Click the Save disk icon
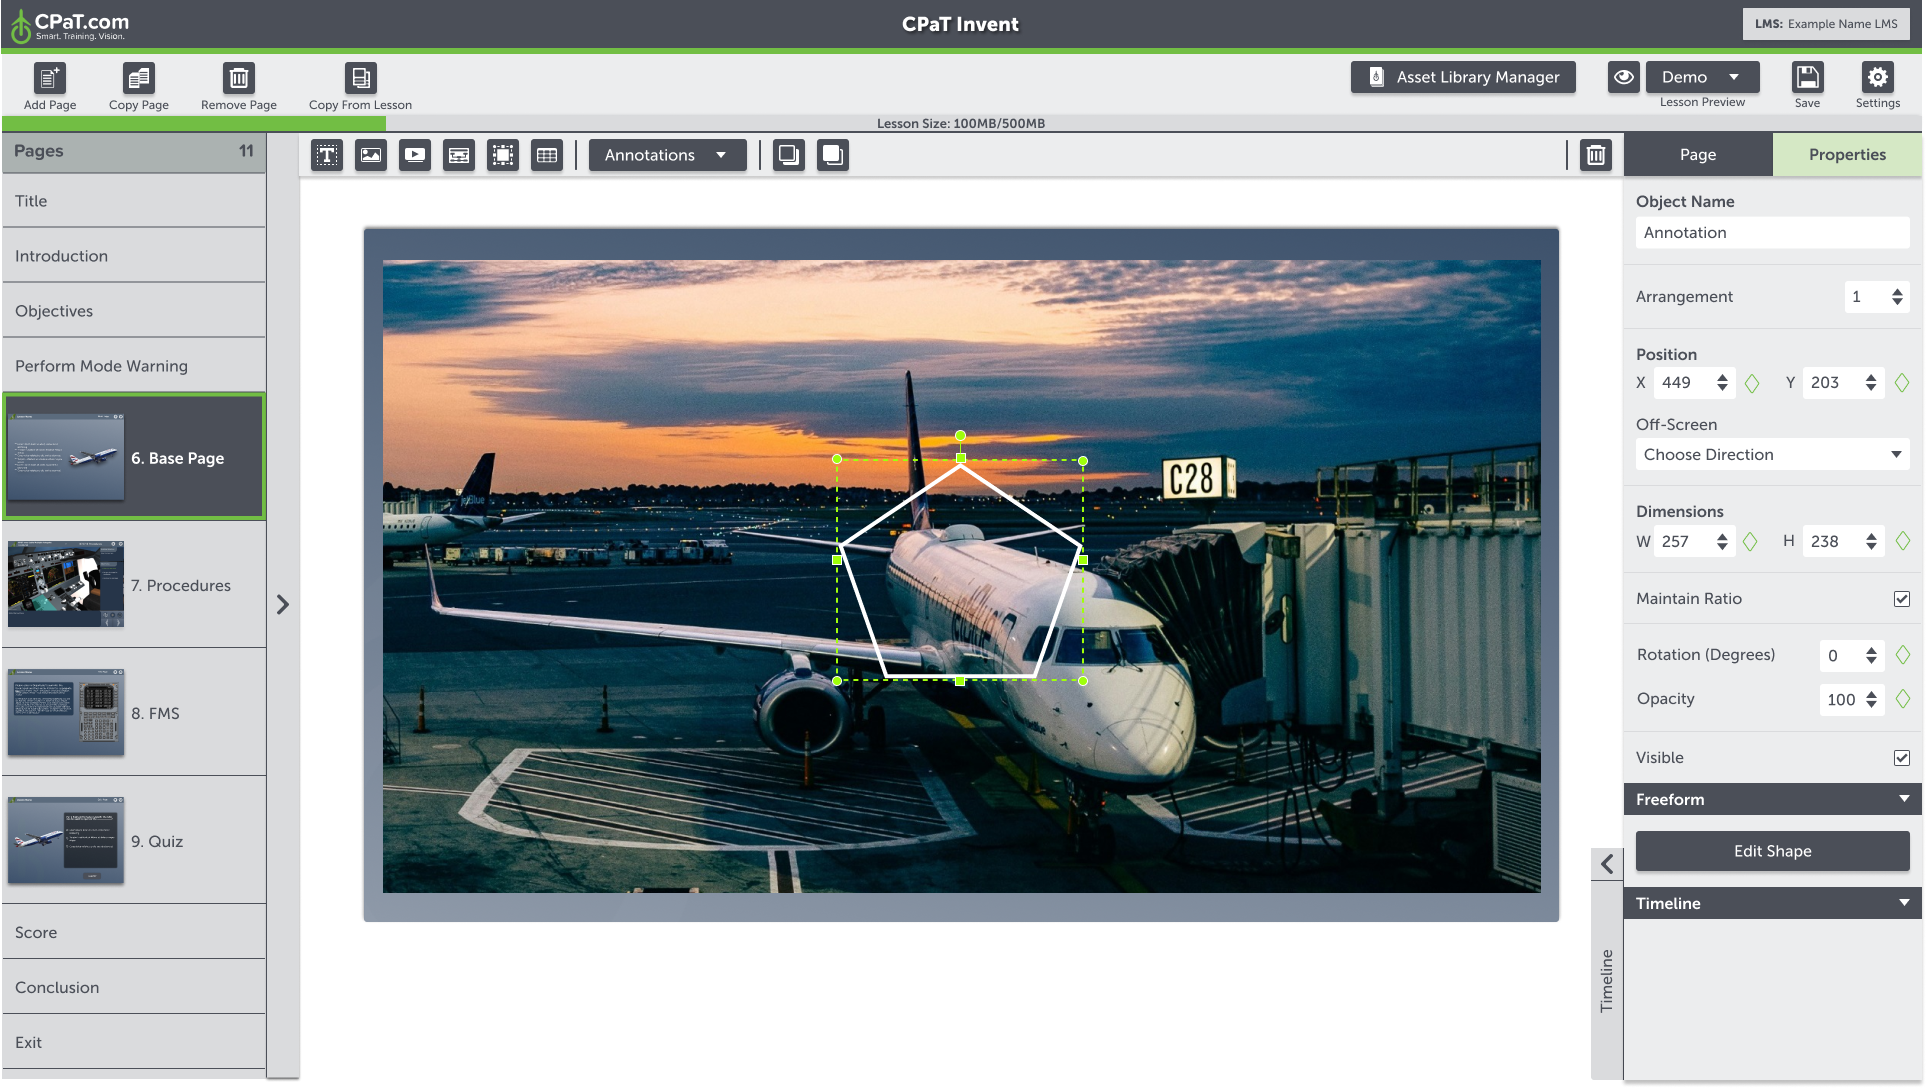 click(1807, 78)
